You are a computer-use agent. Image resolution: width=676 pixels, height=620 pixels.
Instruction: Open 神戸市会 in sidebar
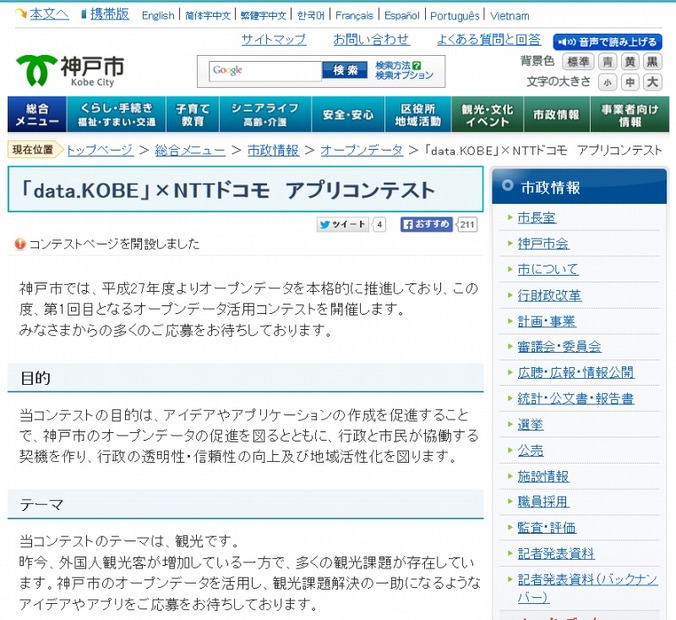[543, 244]
